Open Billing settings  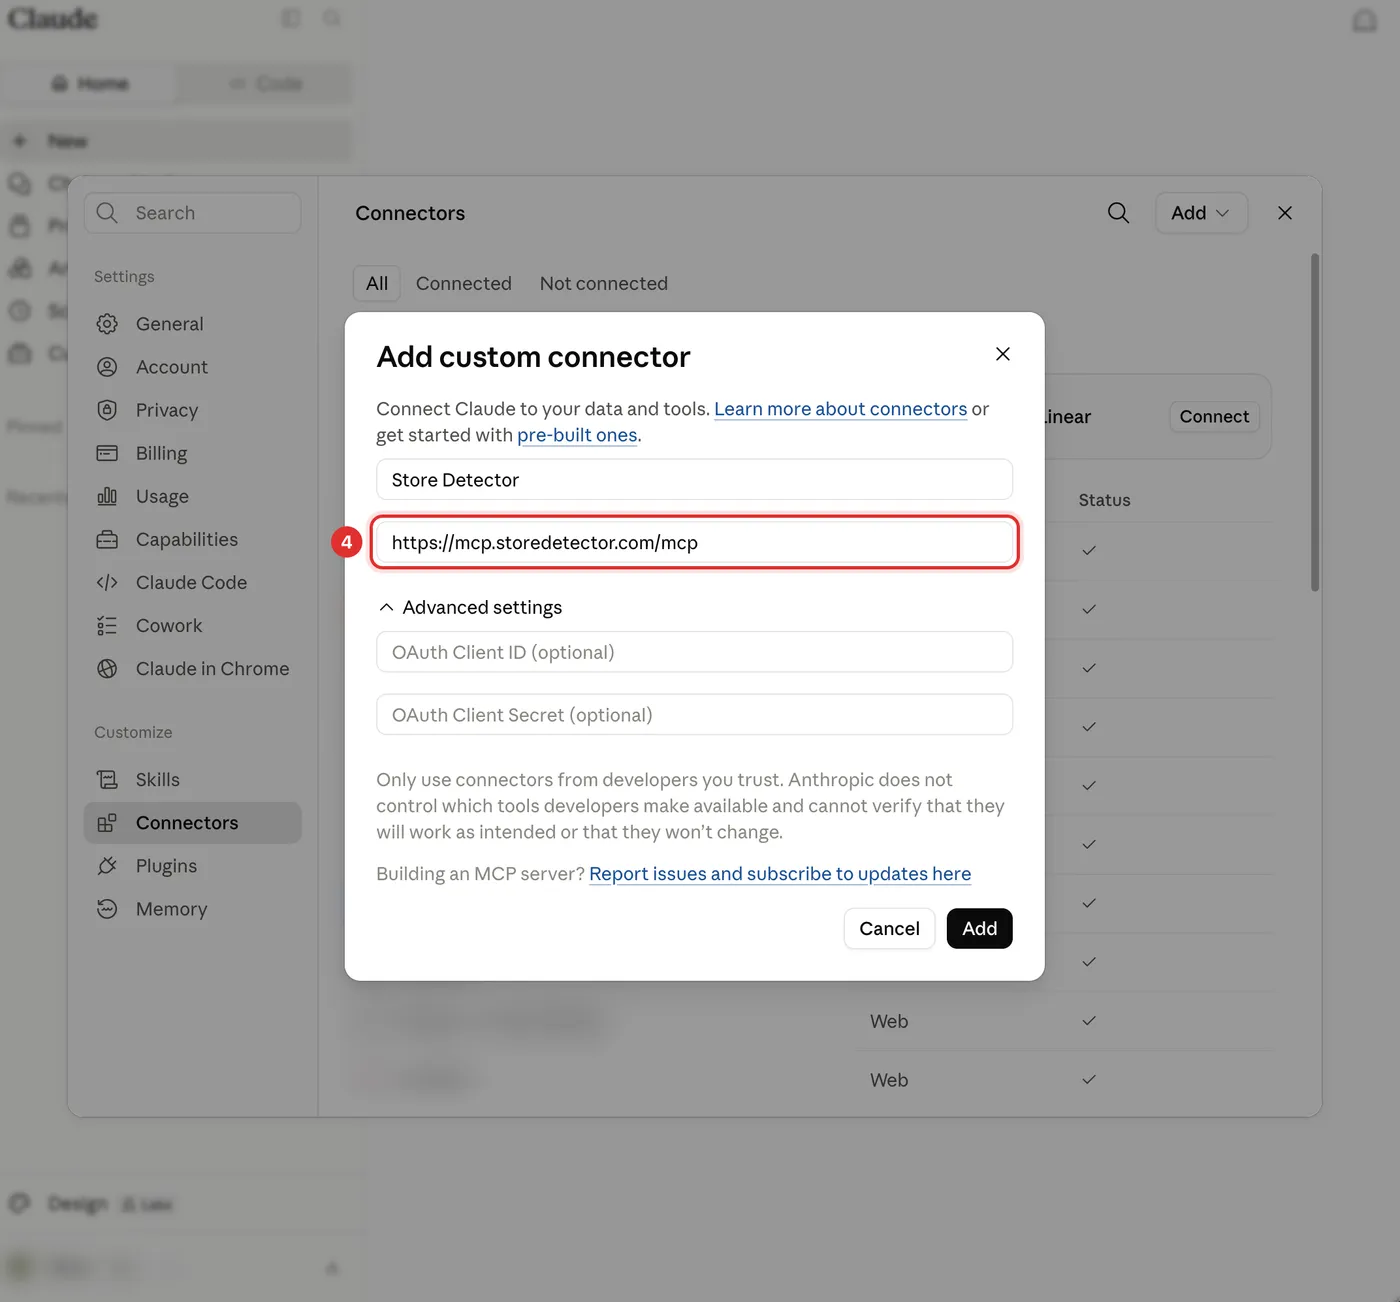click(193, 453)
